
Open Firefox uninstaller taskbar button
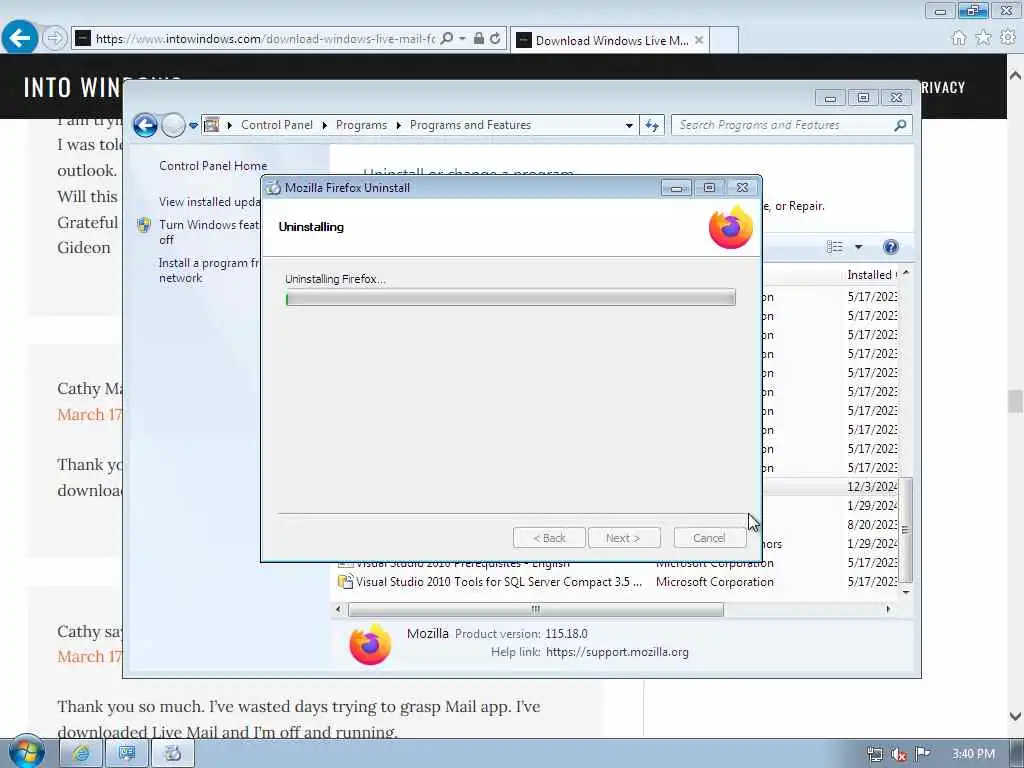[172, 754]
